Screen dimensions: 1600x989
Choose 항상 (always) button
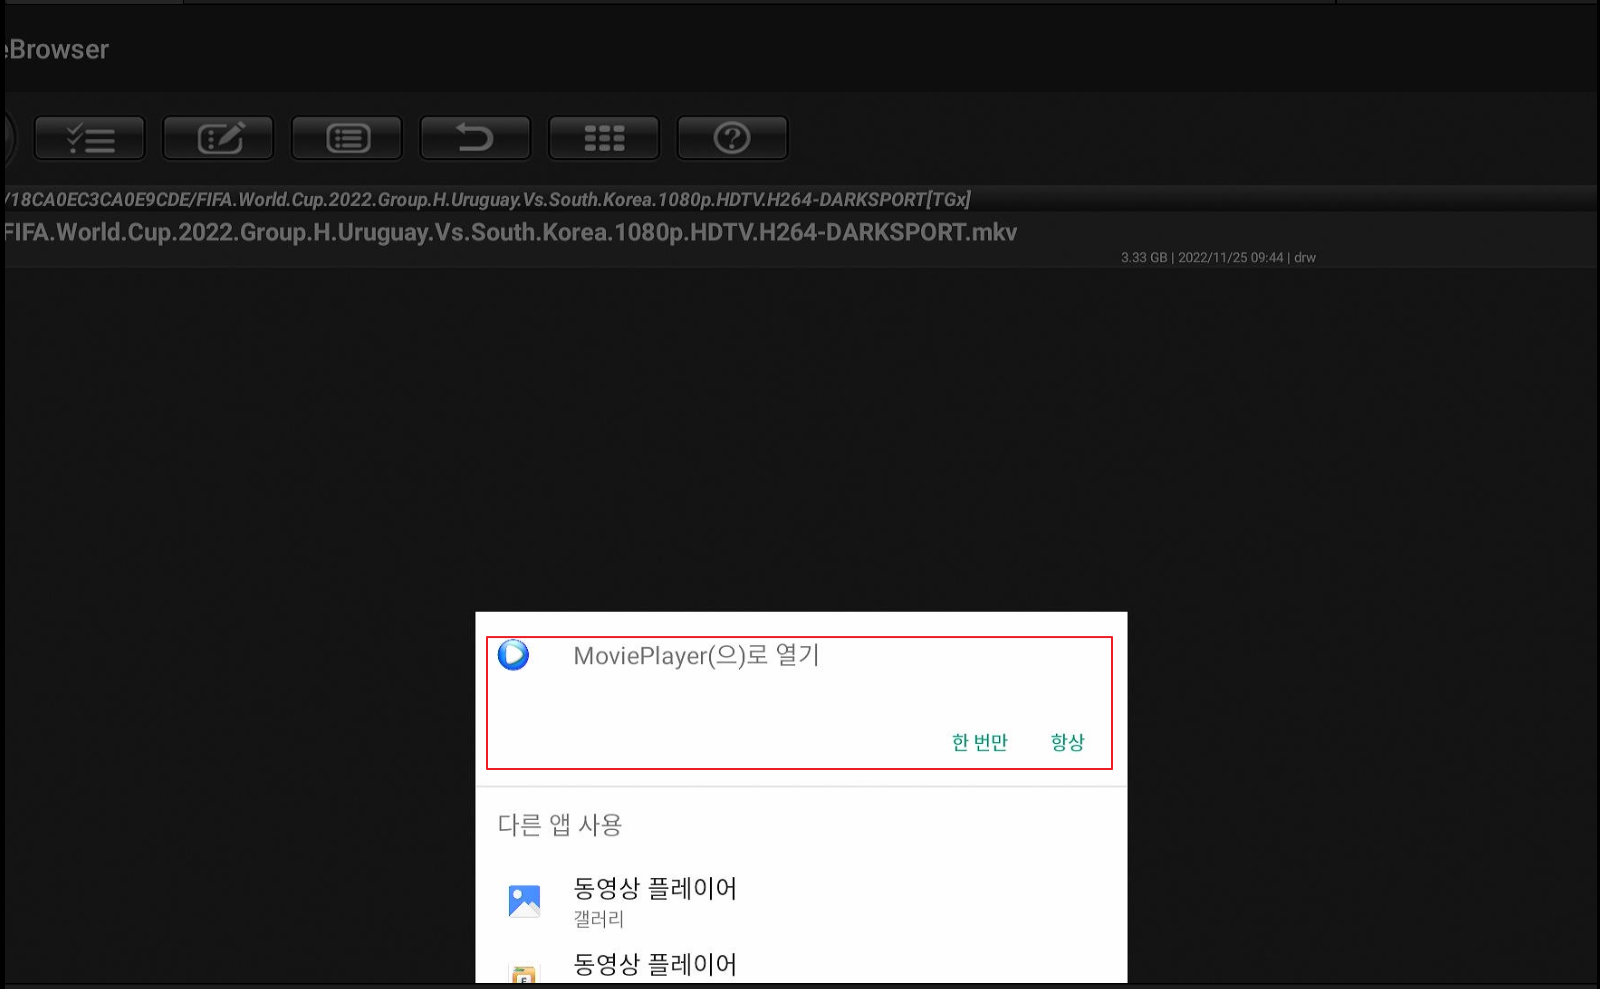pos(1067,742)
